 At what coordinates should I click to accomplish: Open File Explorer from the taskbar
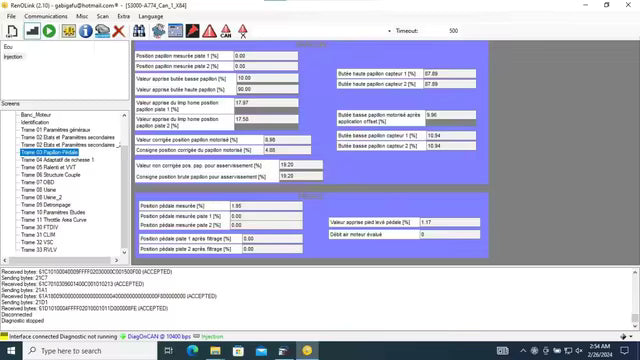pos(216,351)
